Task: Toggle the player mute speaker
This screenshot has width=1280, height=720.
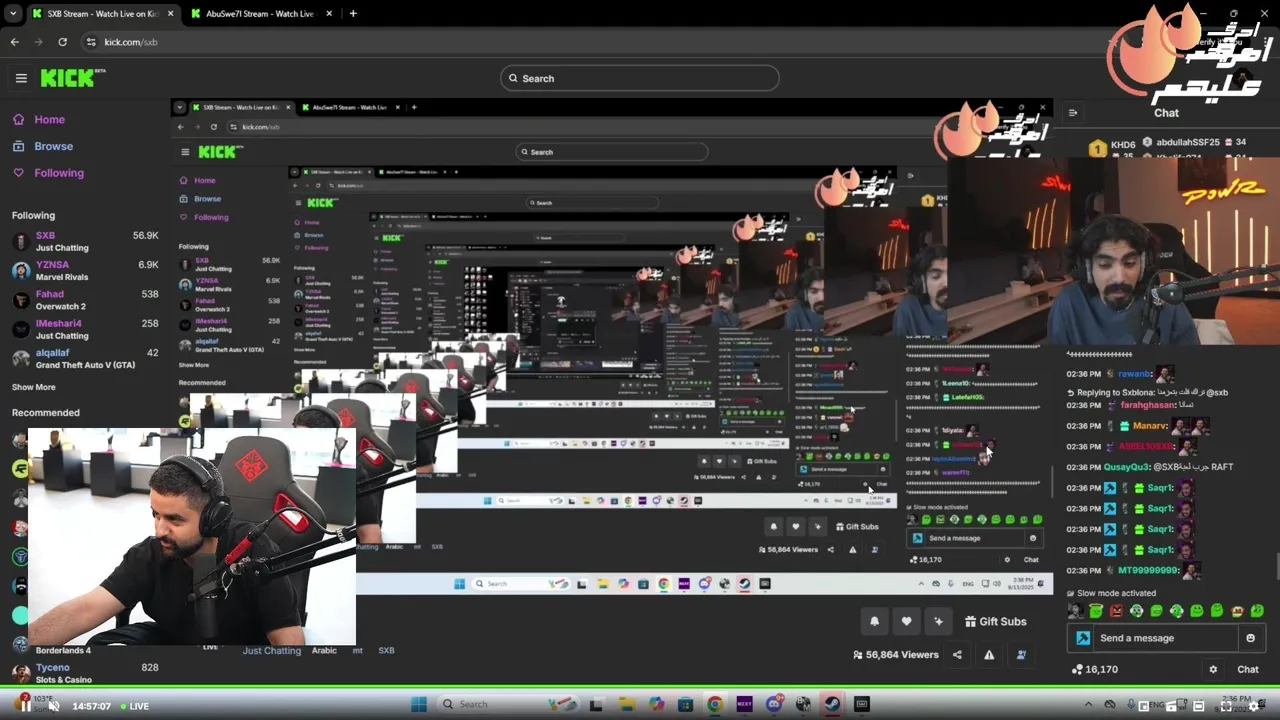Action: click(53, 706)
